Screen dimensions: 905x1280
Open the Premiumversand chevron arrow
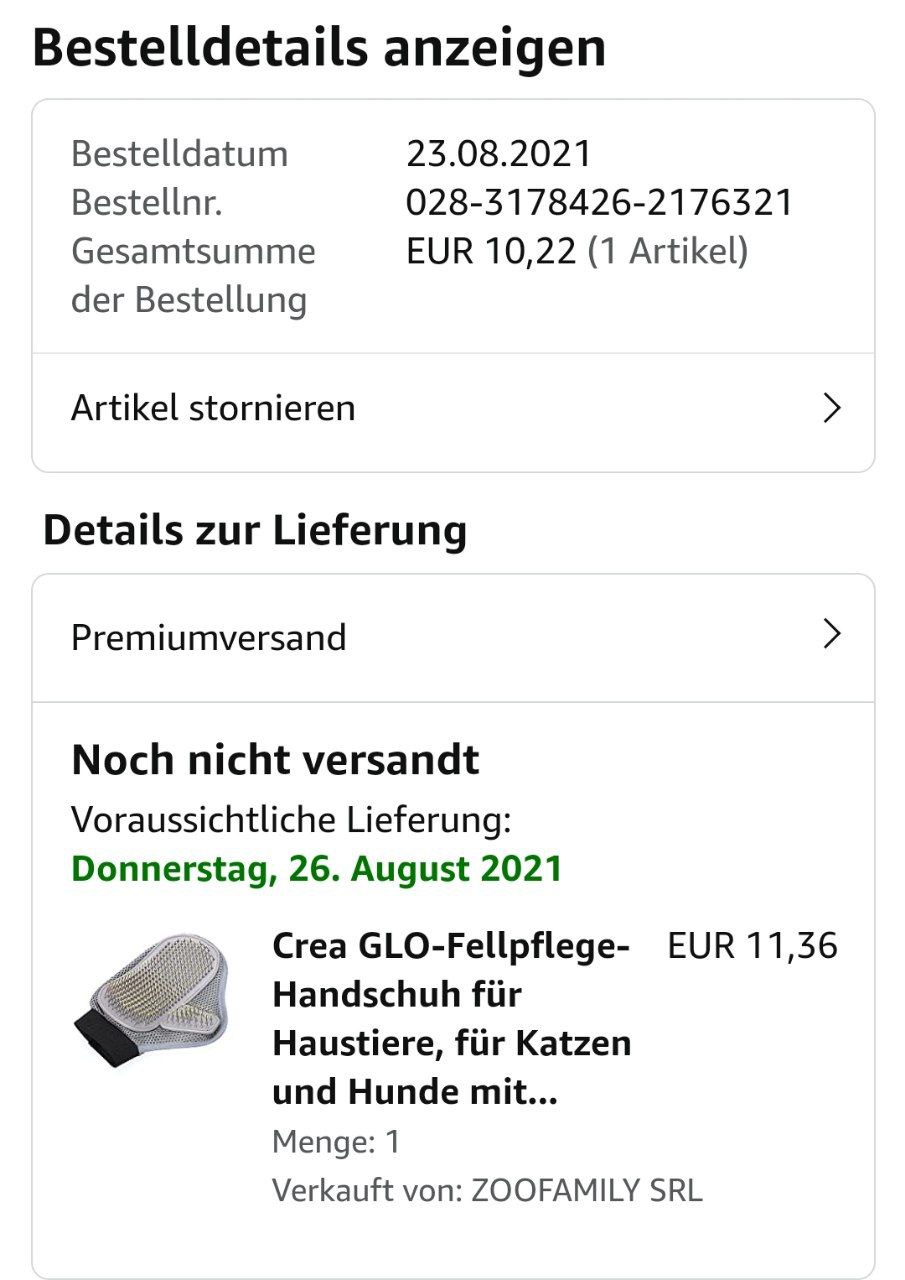pyautogui.click(x=831, y=634)
